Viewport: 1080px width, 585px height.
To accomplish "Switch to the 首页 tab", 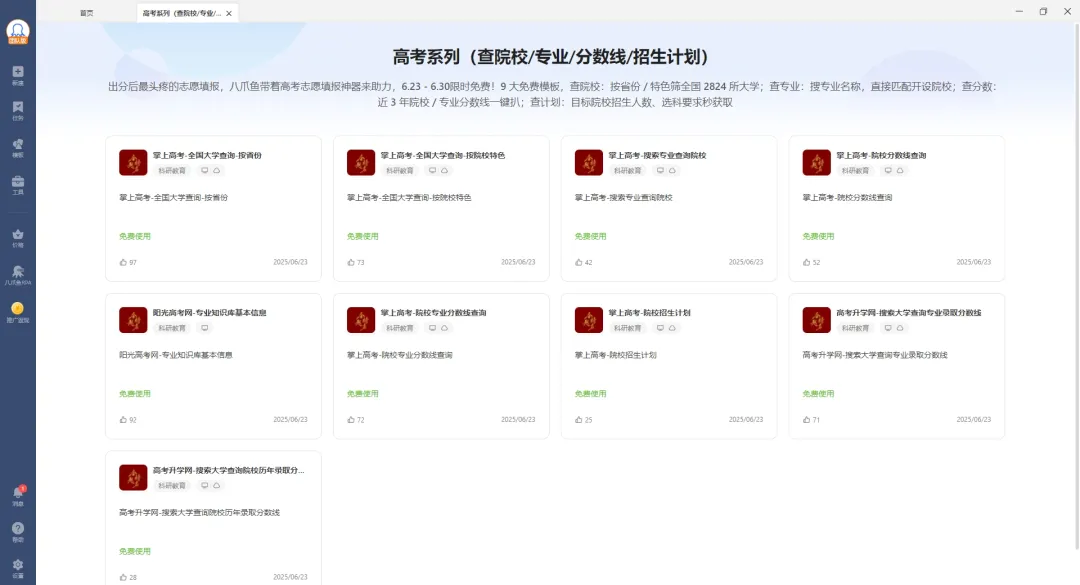I will pos(87,13).
